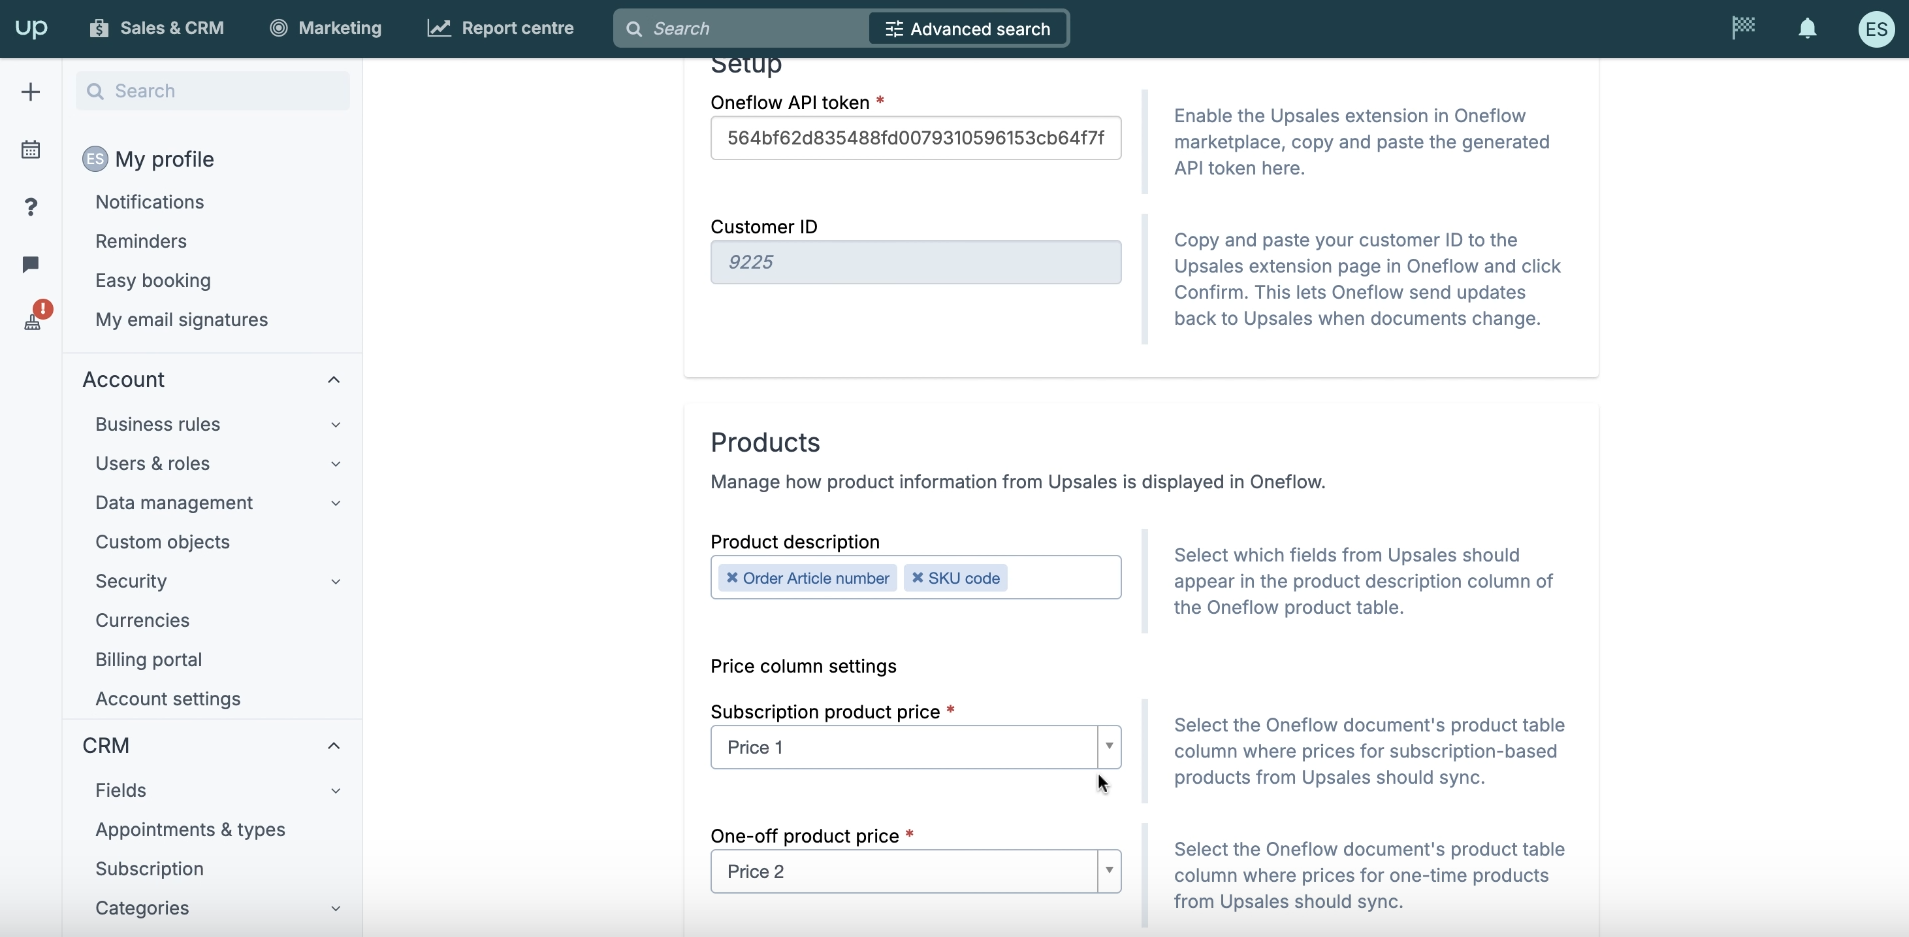This screenshot has width=1909, height=937.
Task: Open the notifications bell icon
Action: 1807,29
